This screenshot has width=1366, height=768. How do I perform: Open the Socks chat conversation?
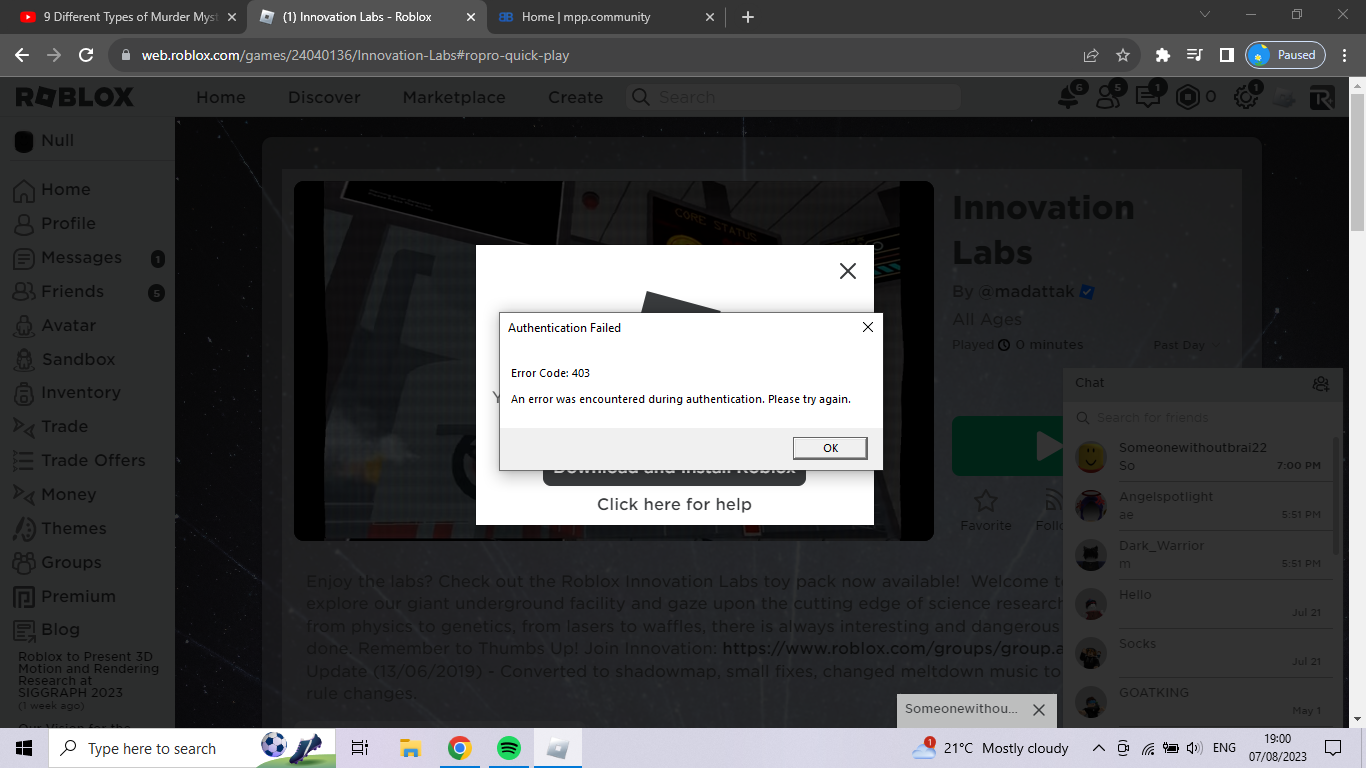pos(1198,653)
